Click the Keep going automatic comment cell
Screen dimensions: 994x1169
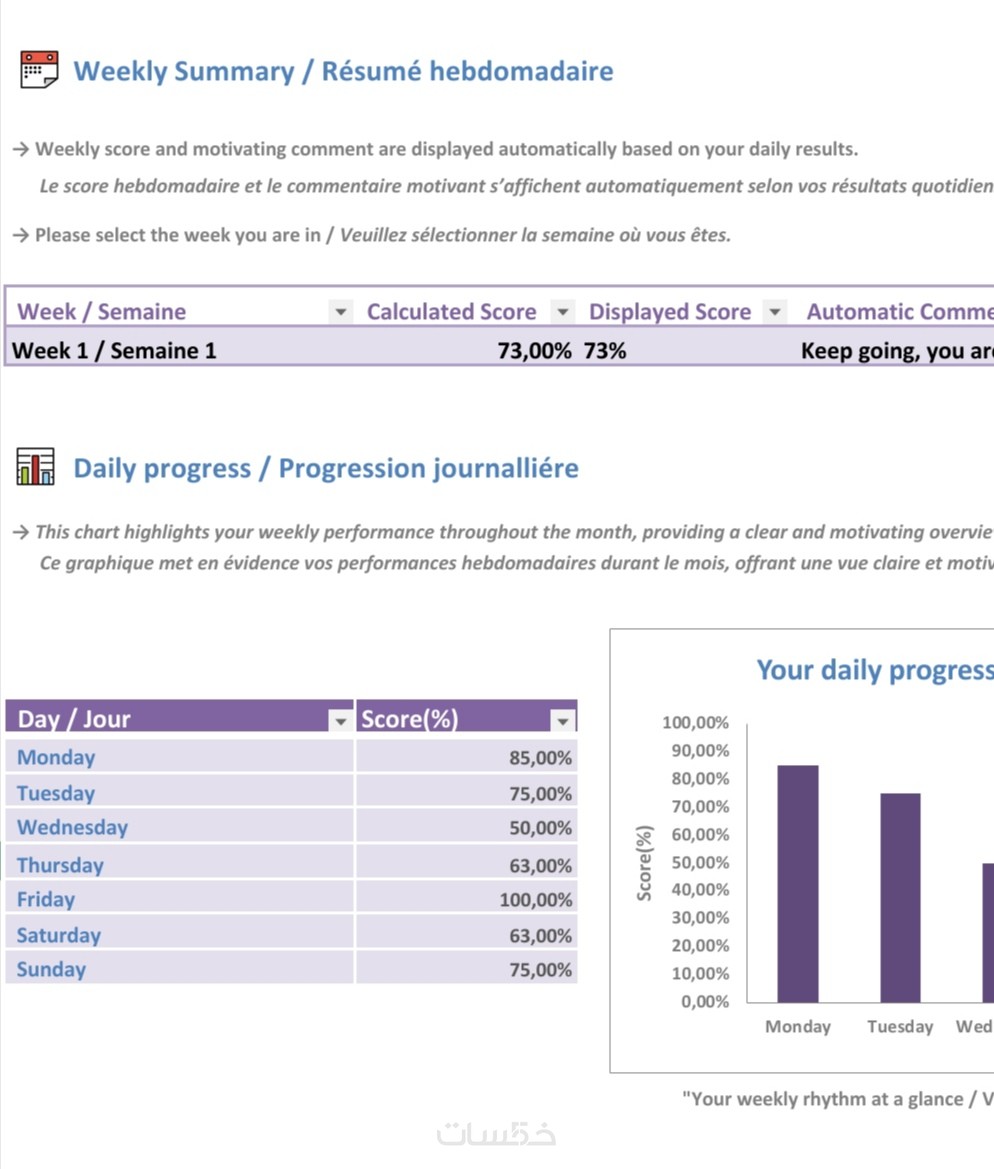[x=896, y=350]
